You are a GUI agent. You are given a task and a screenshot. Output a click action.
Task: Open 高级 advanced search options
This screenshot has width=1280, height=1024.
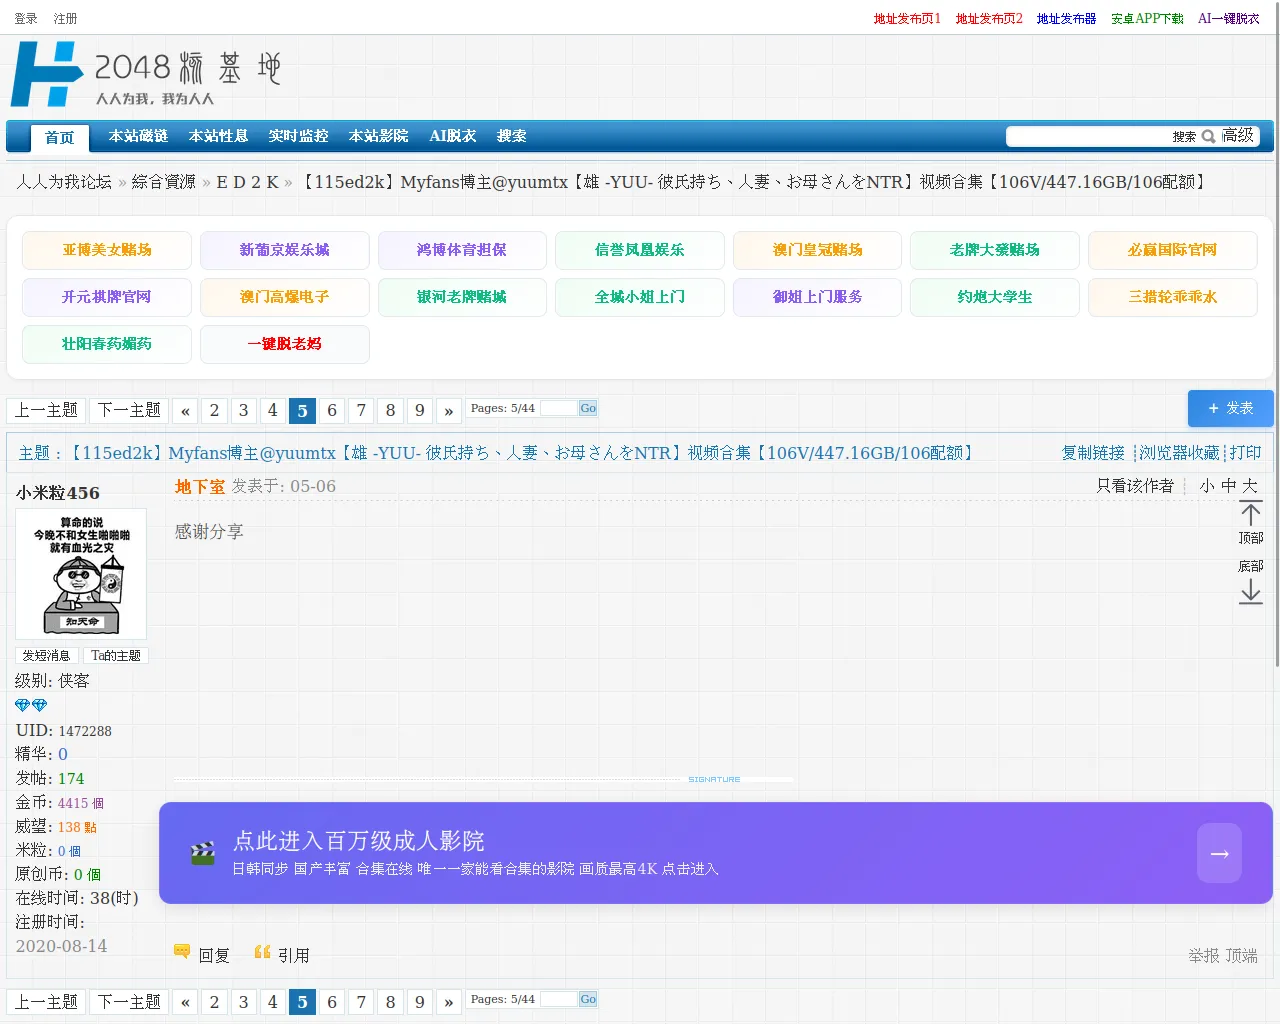click(x=1237, y=136)
